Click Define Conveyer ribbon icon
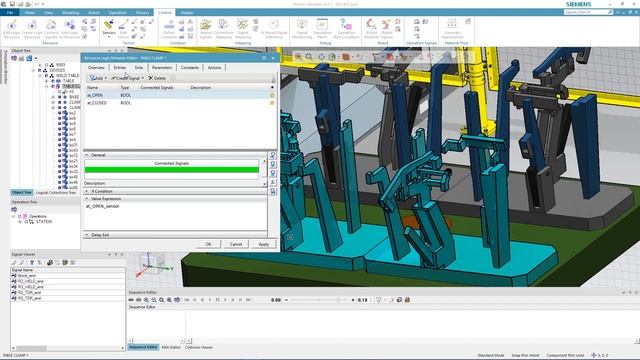The image size is (640, 360). point(169,29)
